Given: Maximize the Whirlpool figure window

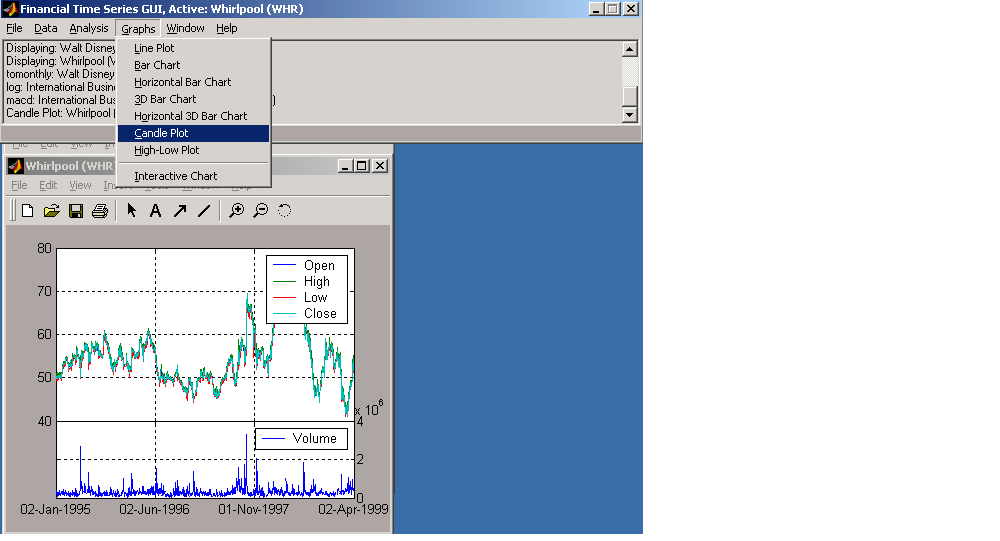Looking at the screenshot, I should tap(362, 166).
